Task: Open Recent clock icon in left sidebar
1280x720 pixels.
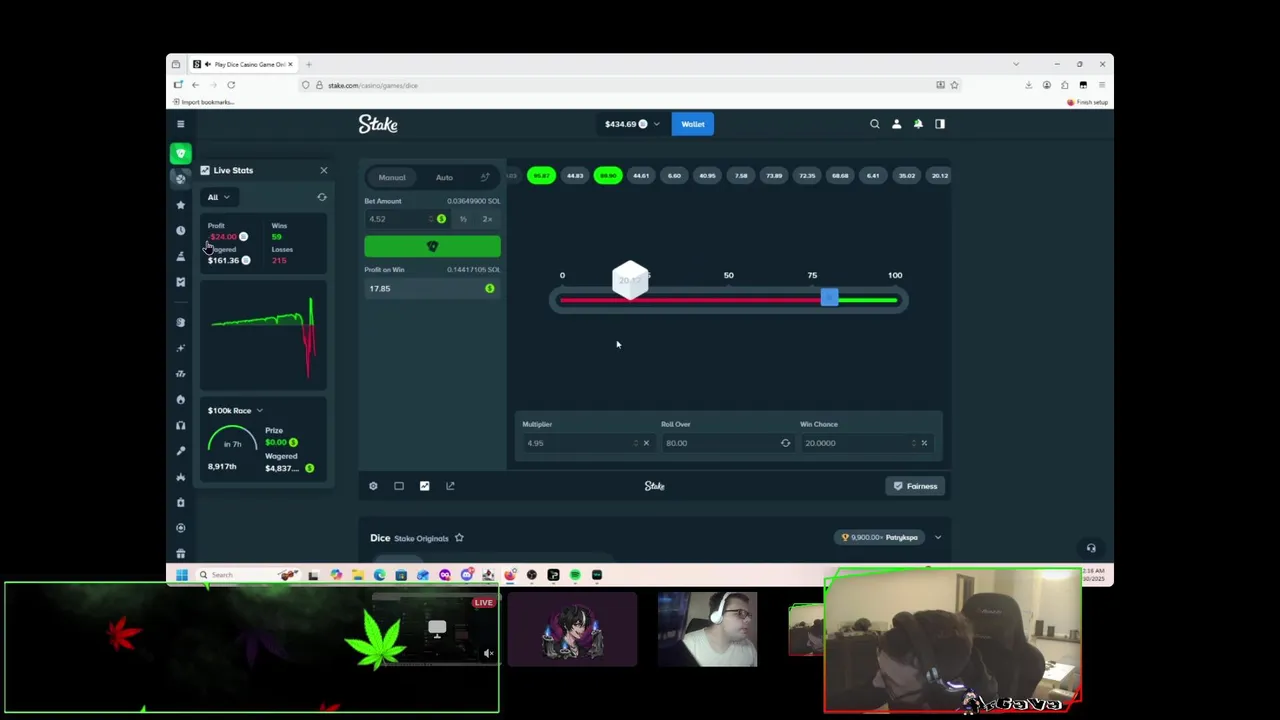Action: click(x=180, y=230)
